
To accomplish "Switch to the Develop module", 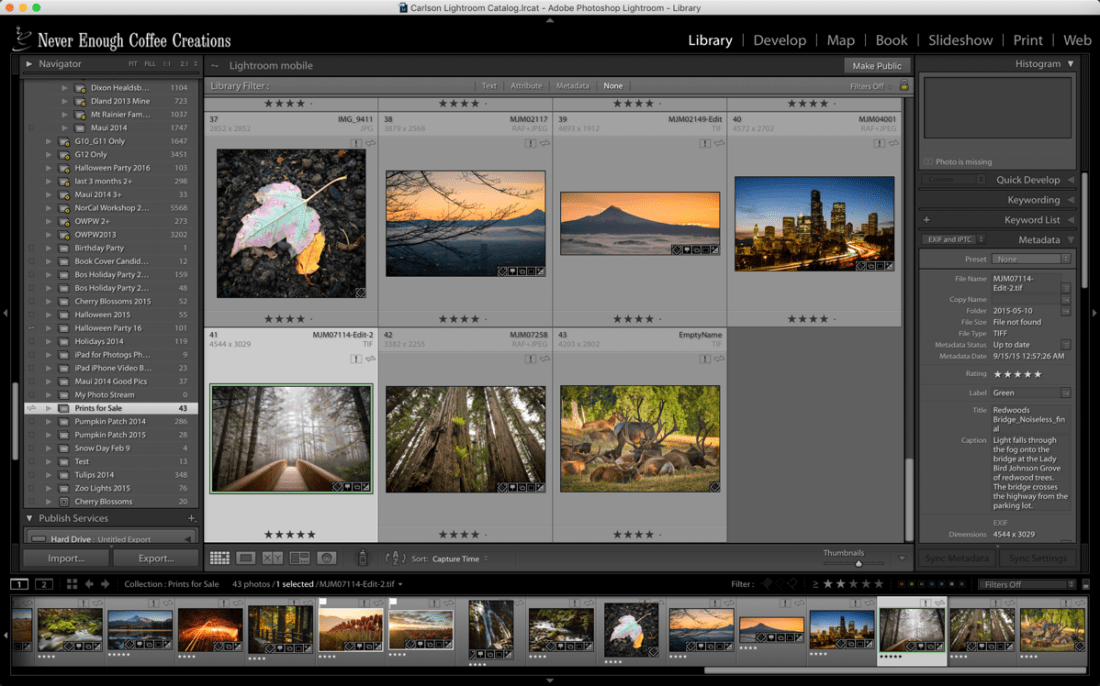I will 779,40.
